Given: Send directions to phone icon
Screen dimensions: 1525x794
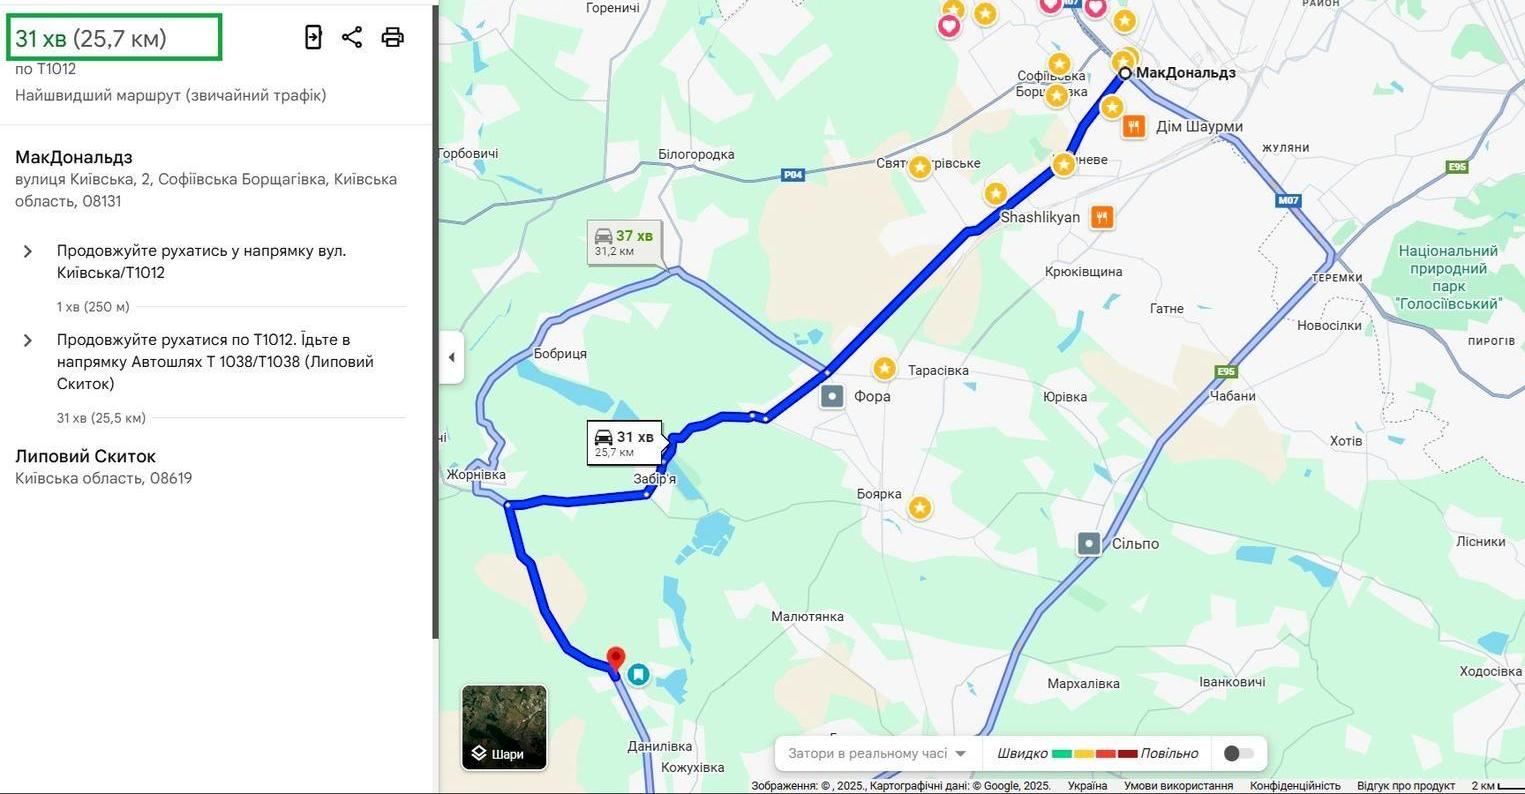Looking at the screenshot, I should [313, 37].
